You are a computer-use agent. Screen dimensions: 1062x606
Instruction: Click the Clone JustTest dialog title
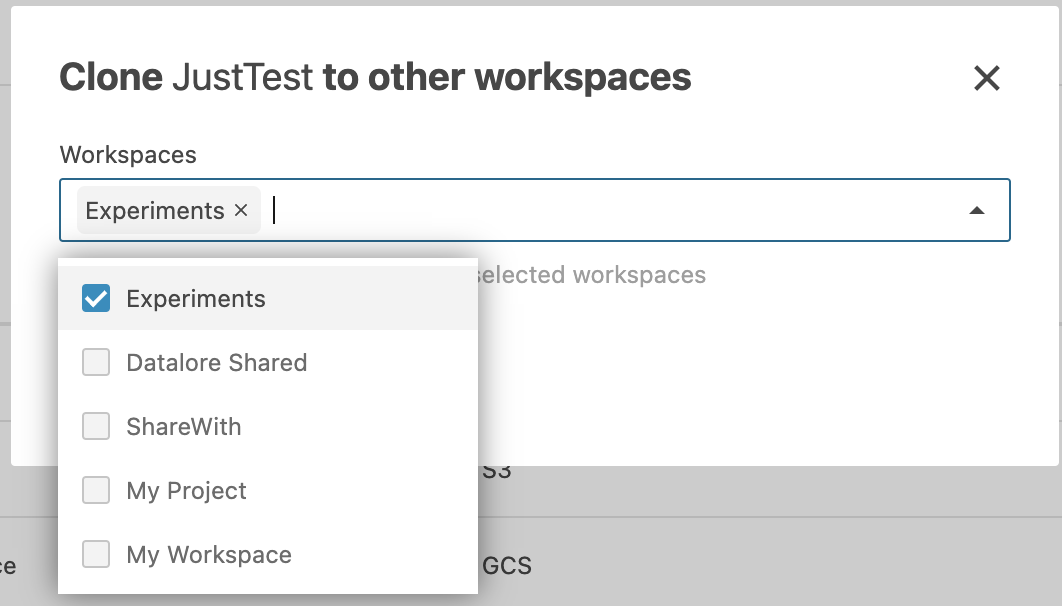point(375,77)
